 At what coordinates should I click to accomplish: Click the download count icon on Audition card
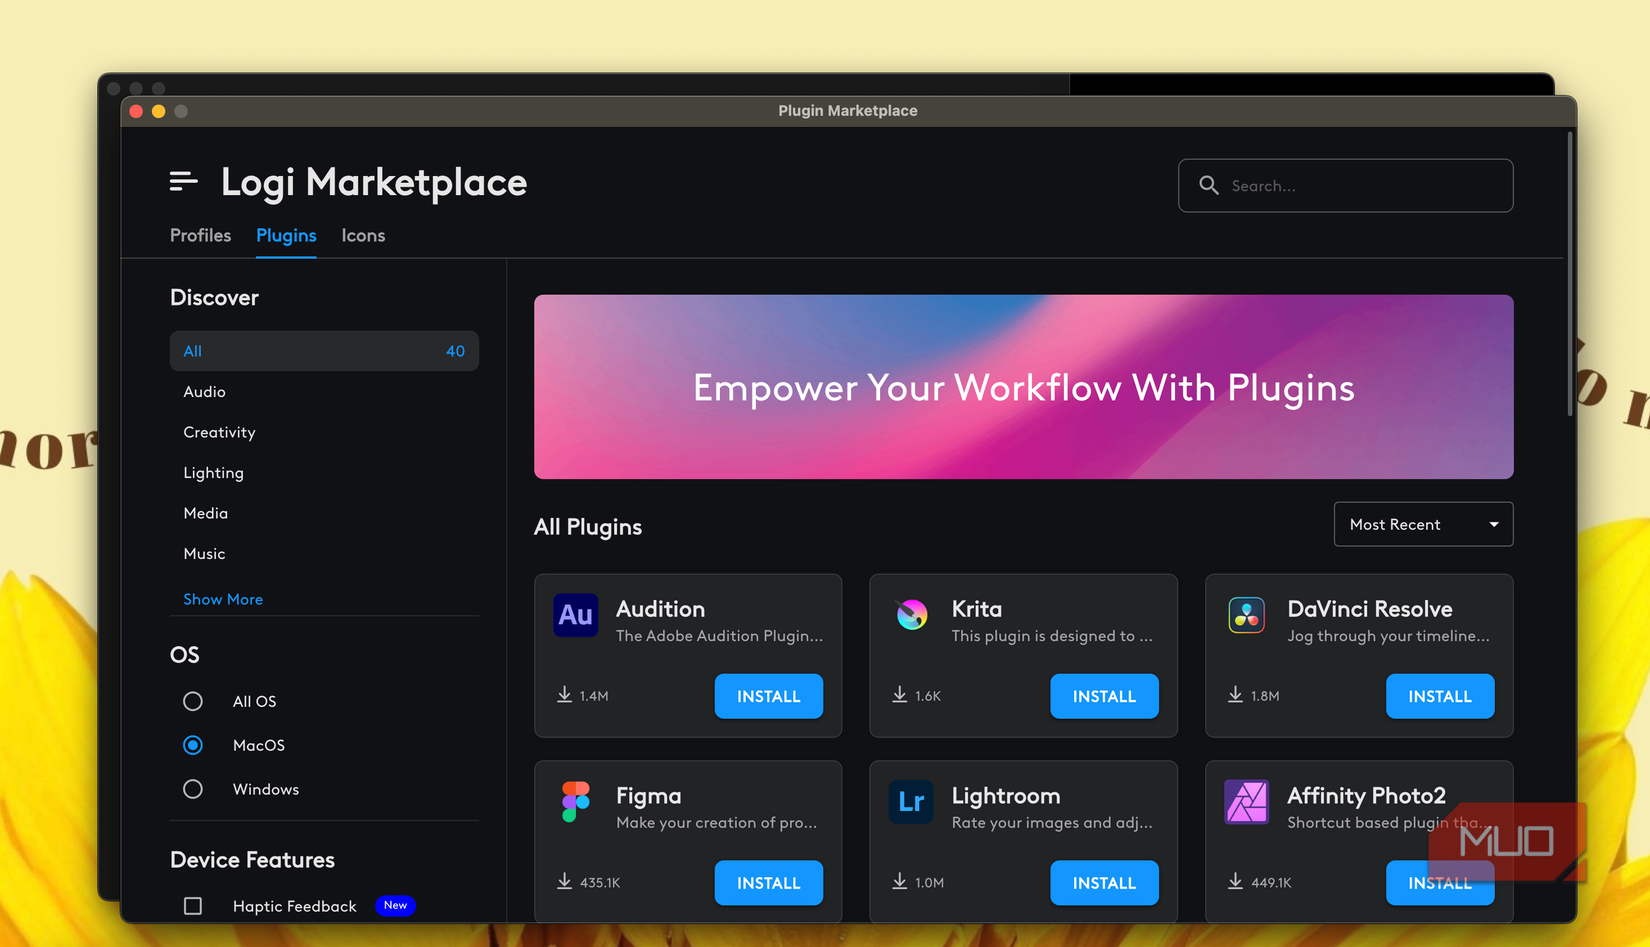564,695
